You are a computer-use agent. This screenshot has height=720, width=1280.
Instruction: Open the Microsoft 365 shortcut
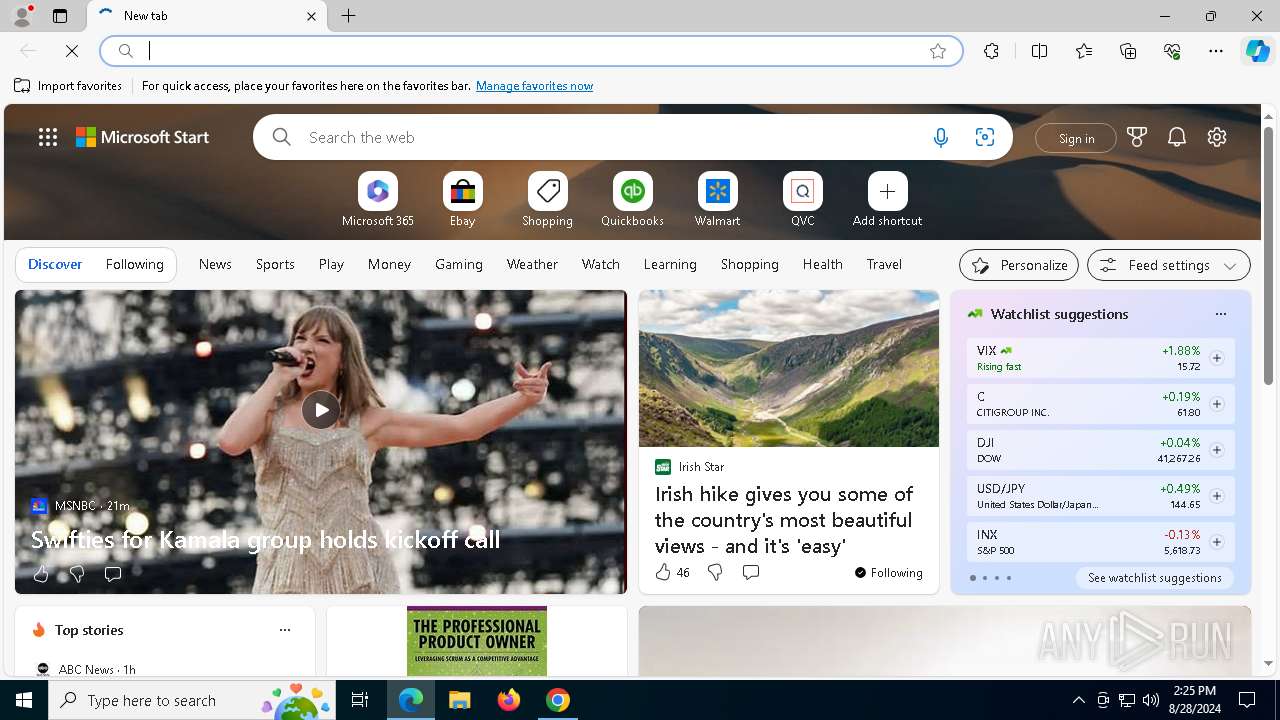(x=378, y=200)
